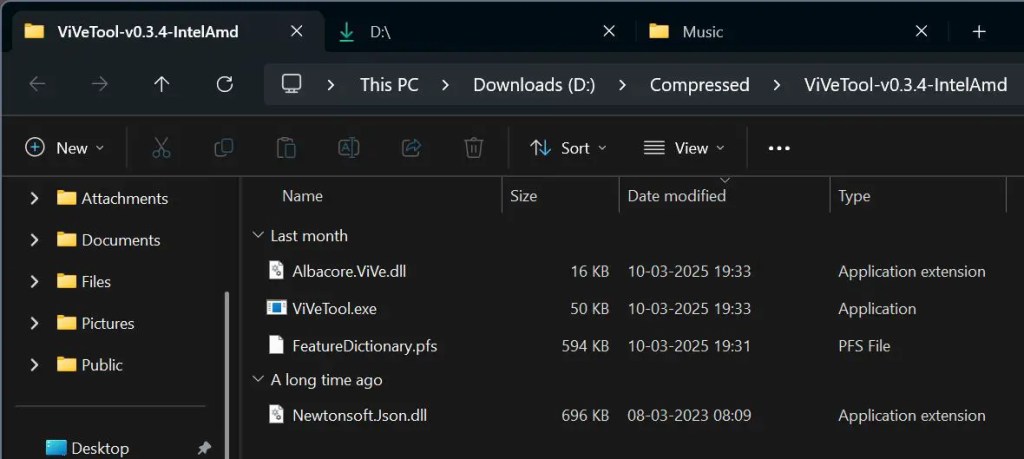Close the ViVeTool-v0.3.4-IntelAmd tab
The image size is (1024, 459).
296,31
